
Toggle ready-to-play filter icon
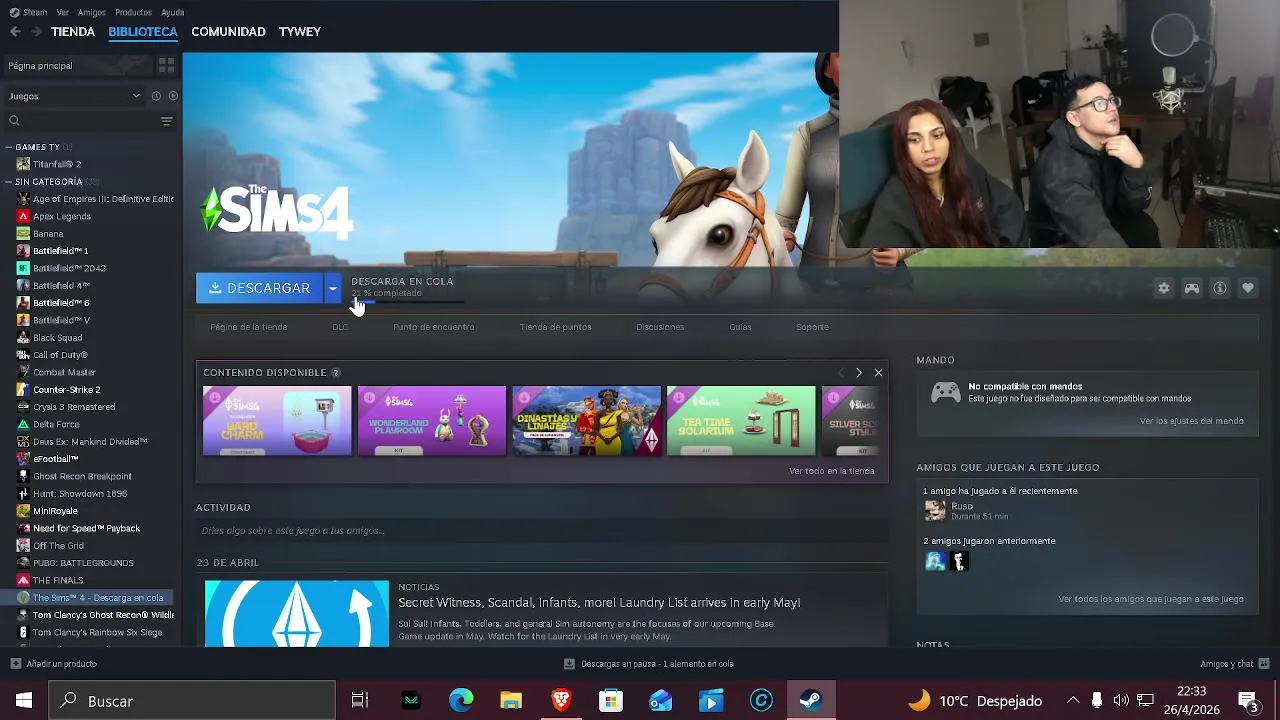(x=173, y=96)
